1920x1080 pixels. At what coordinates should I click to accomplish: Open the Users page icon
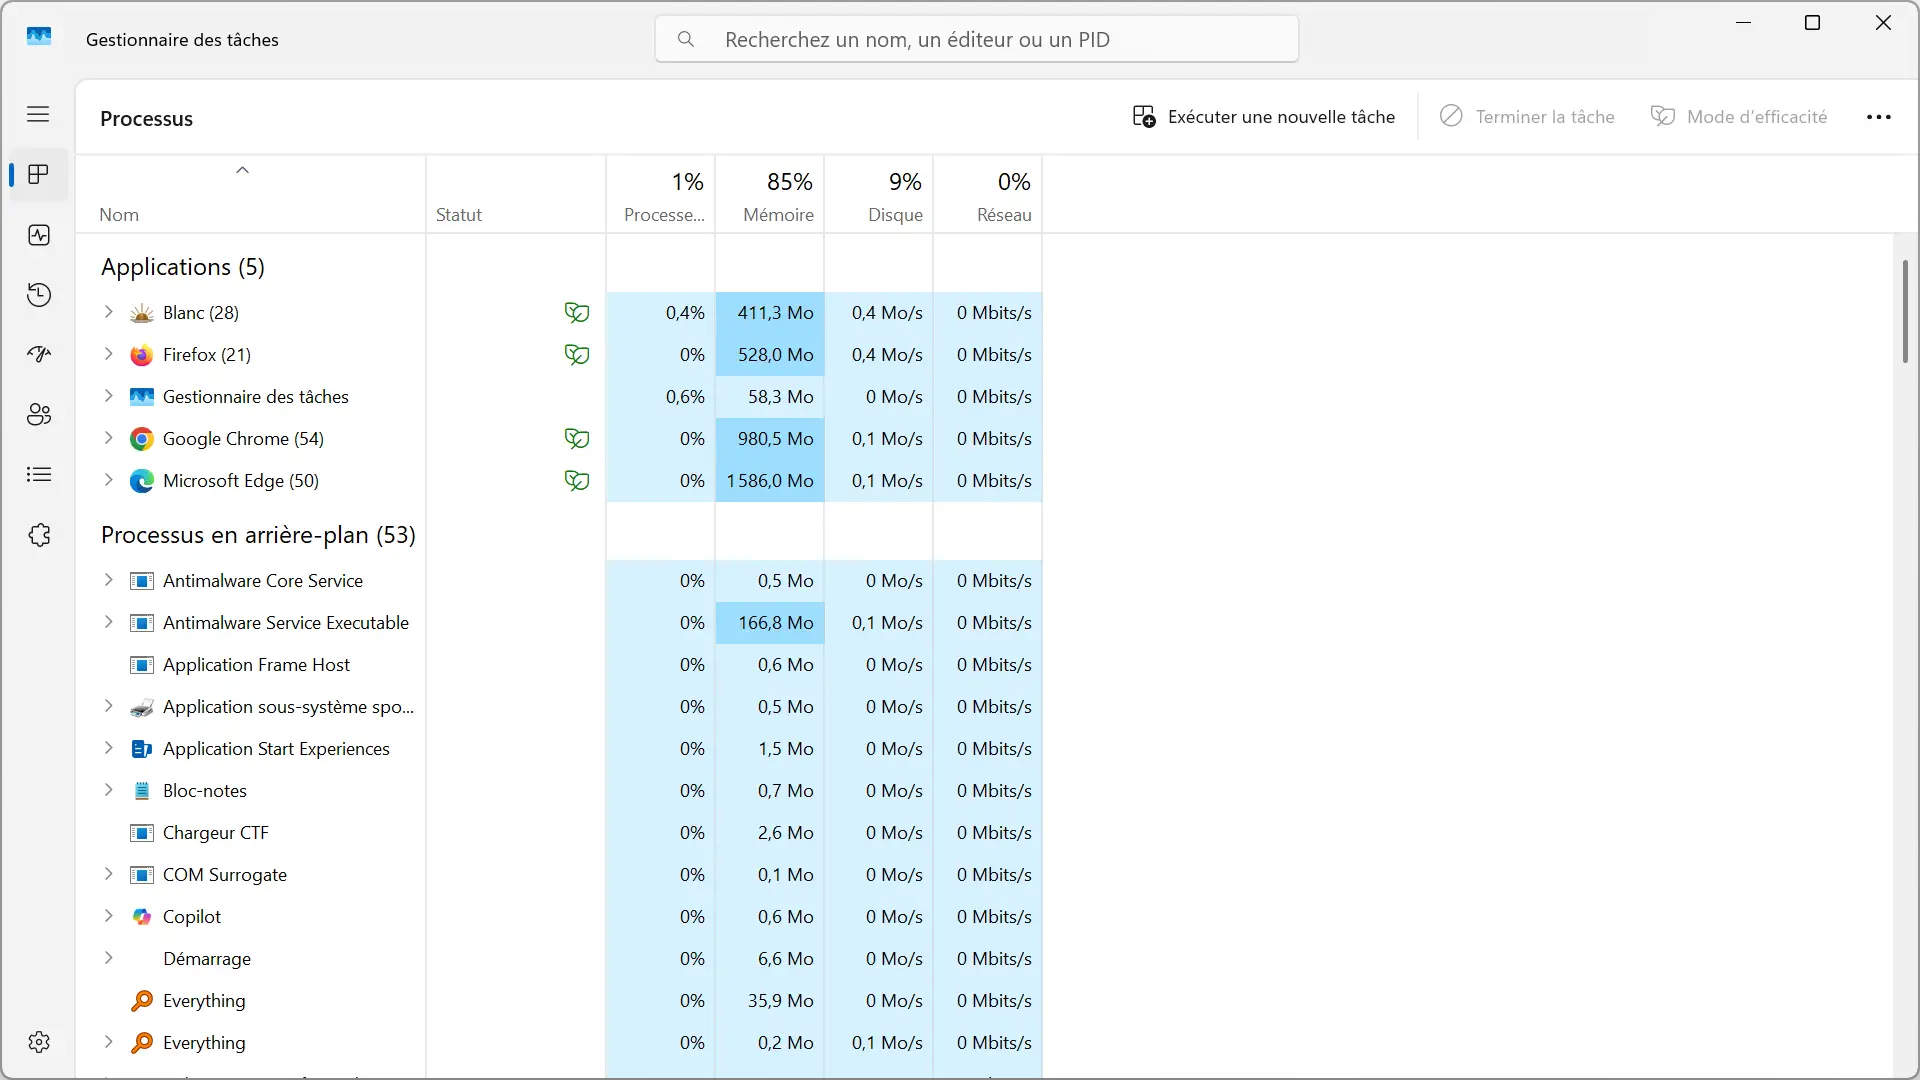(x=39, y=415)
